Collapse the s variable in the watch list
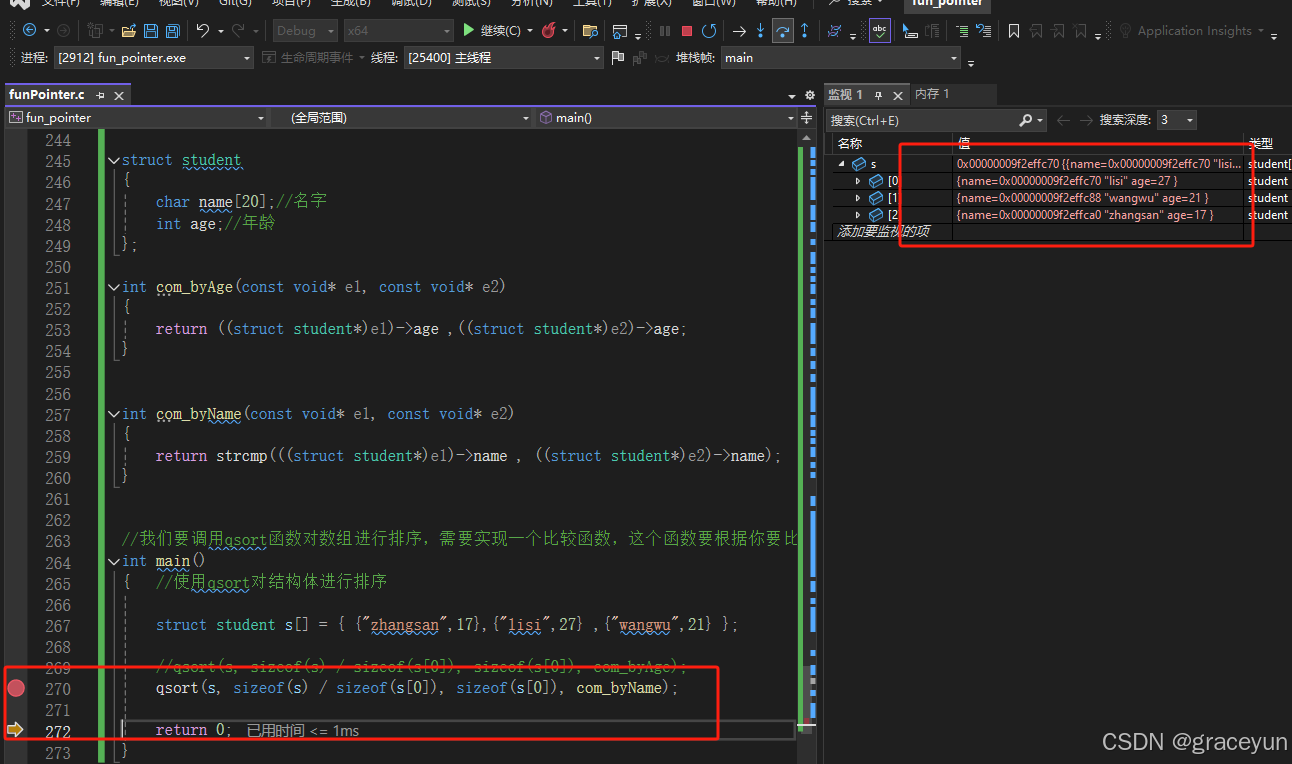The image size is (1292, 764). coord(841,164)
